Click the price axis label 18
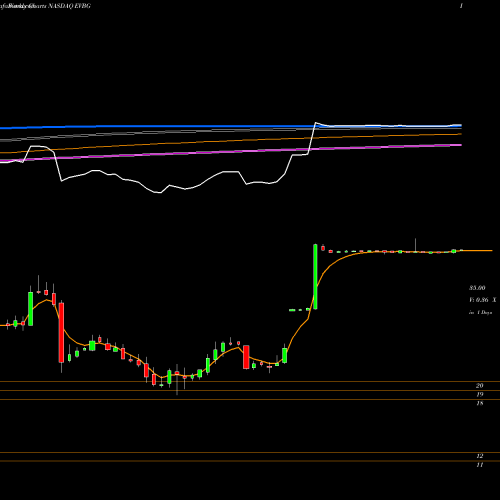This screenshot has width=500, height=500. (x=479, y=403)
